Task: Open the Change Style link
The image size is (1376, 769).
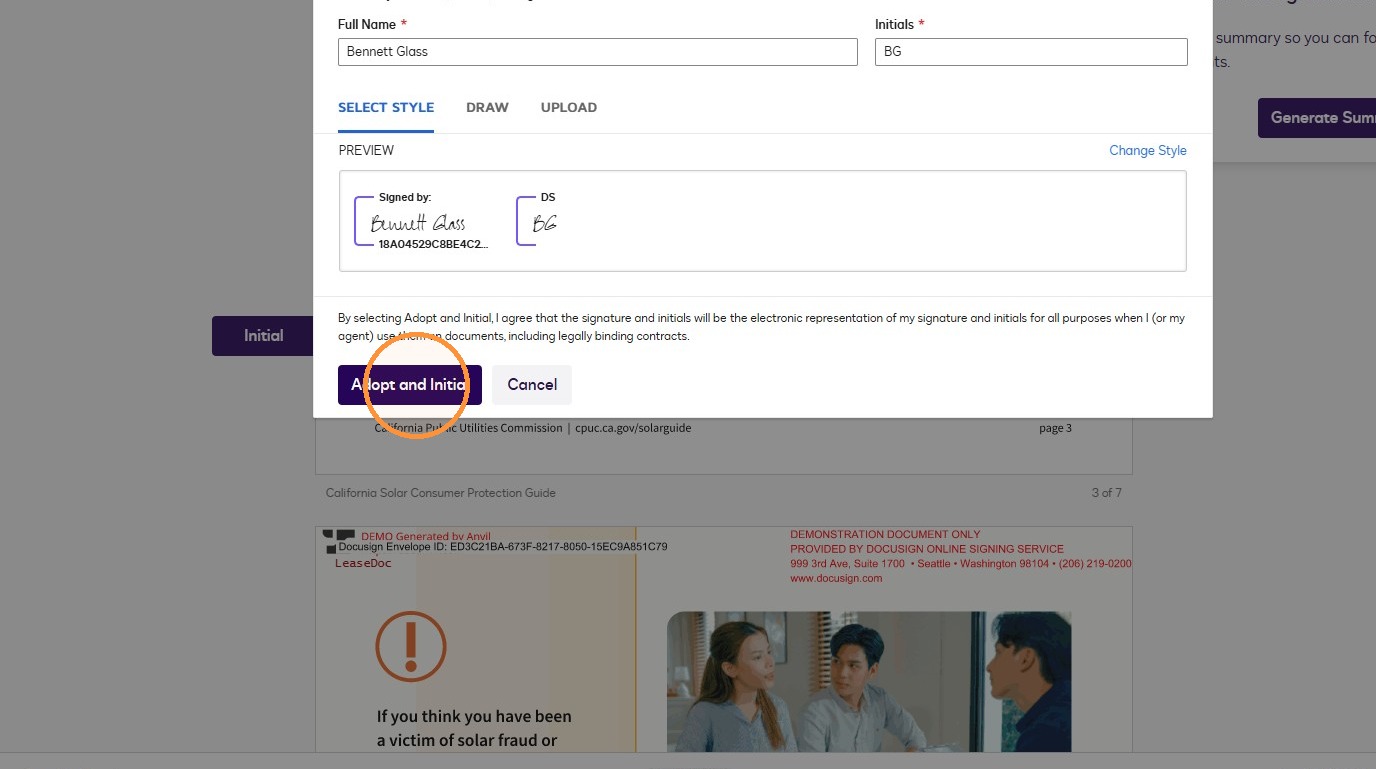Action: [1148, 151]
